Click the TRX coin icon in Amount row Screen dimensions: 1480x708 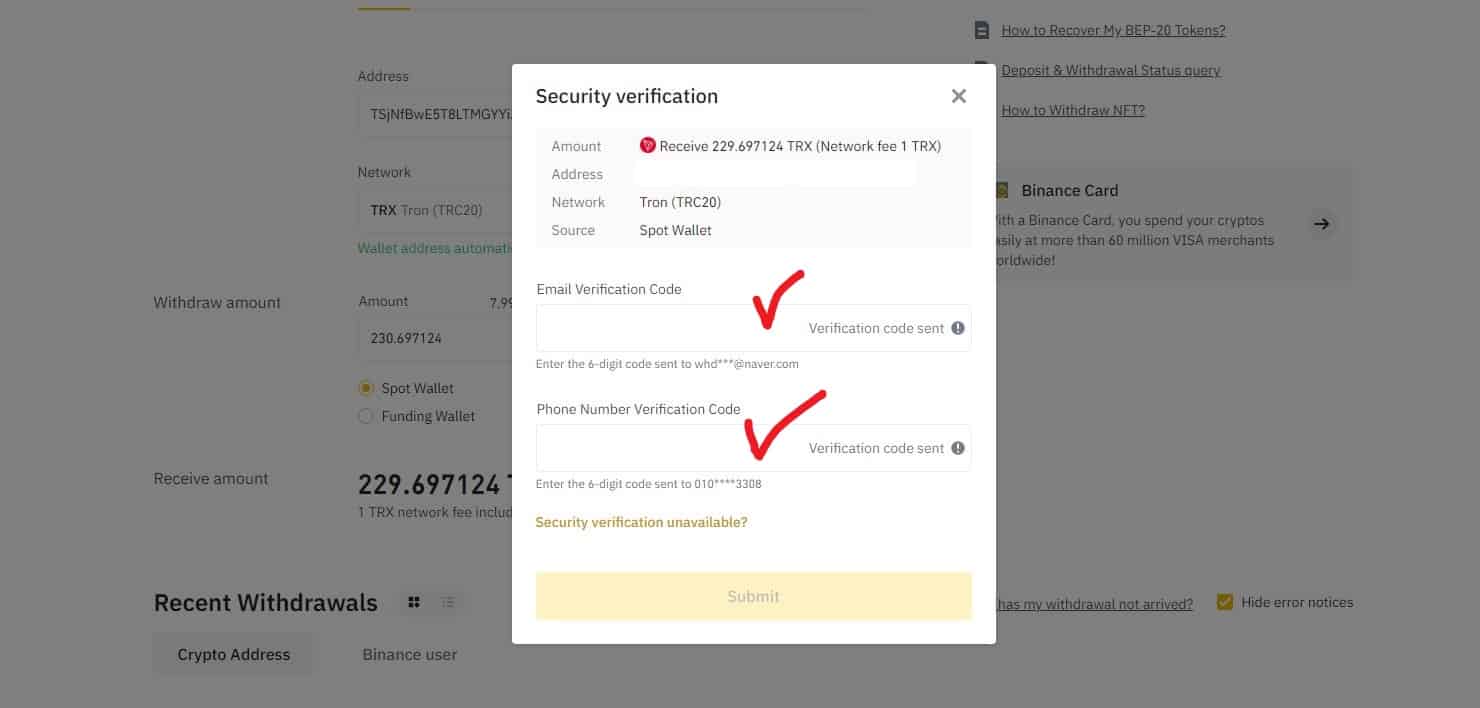(x=648, y=146)
